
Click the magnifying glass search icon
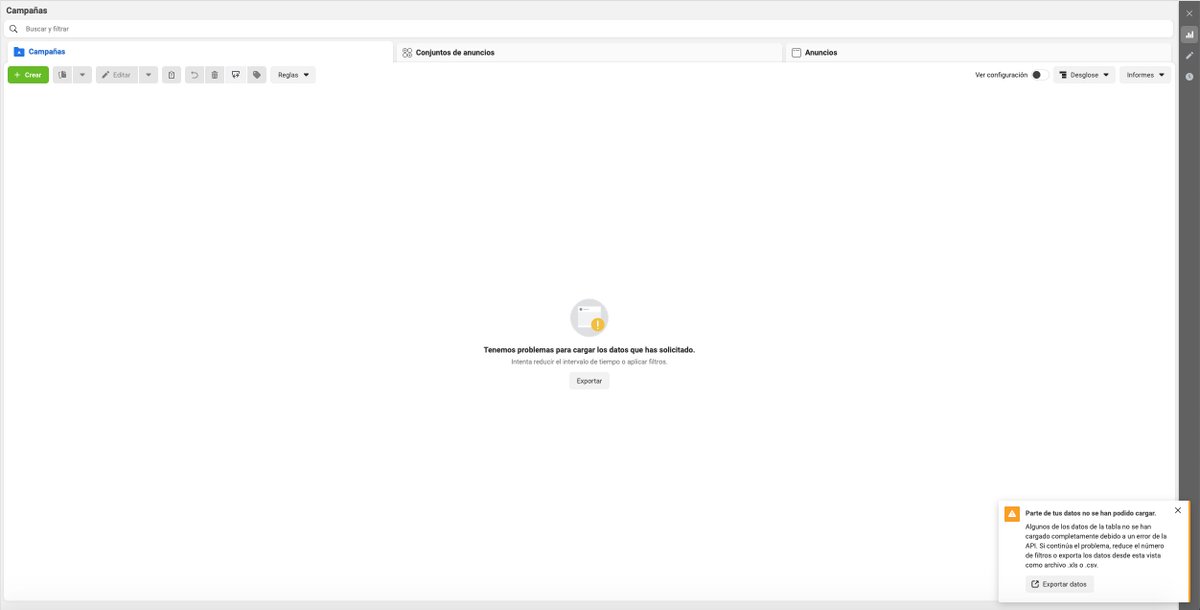point(13,29)
